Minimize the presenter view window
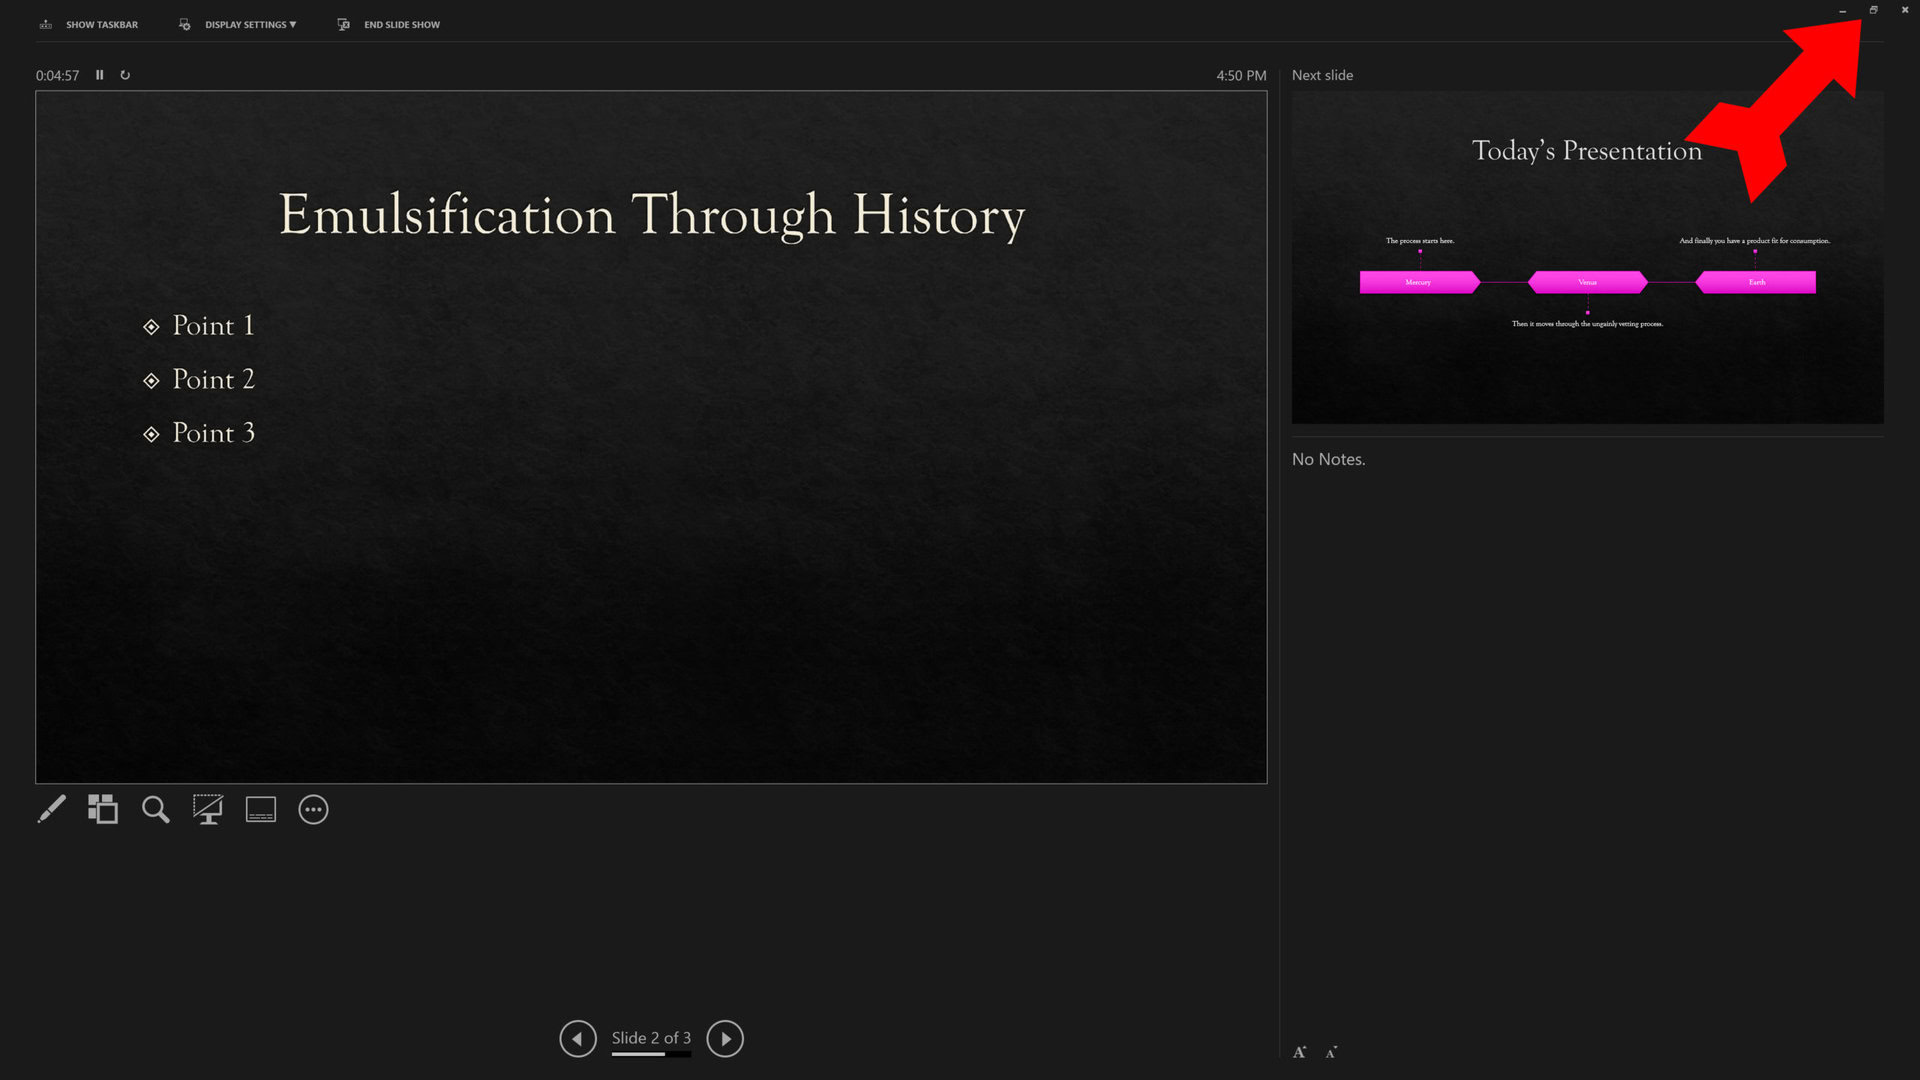This screenshot has width=1920, height=1080. (x=1842, y=10)
